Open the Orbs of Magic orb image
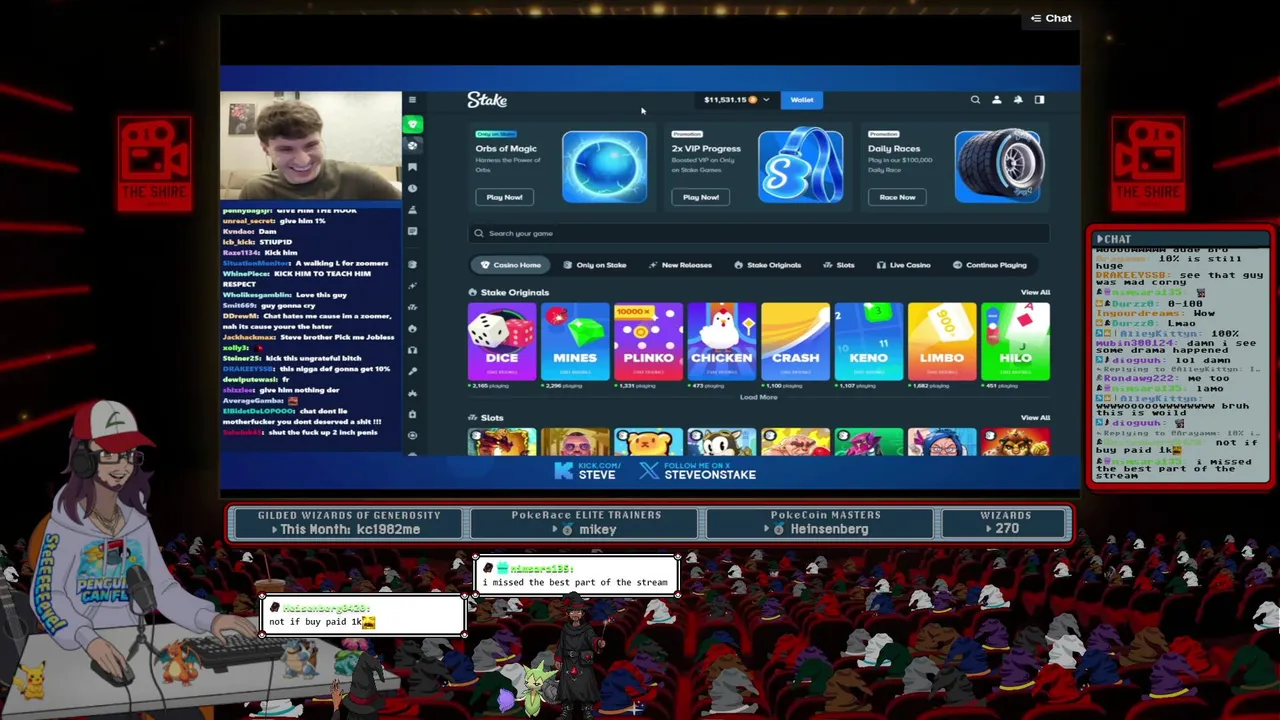Viewport: 1280px width, 720px height. 604,166
